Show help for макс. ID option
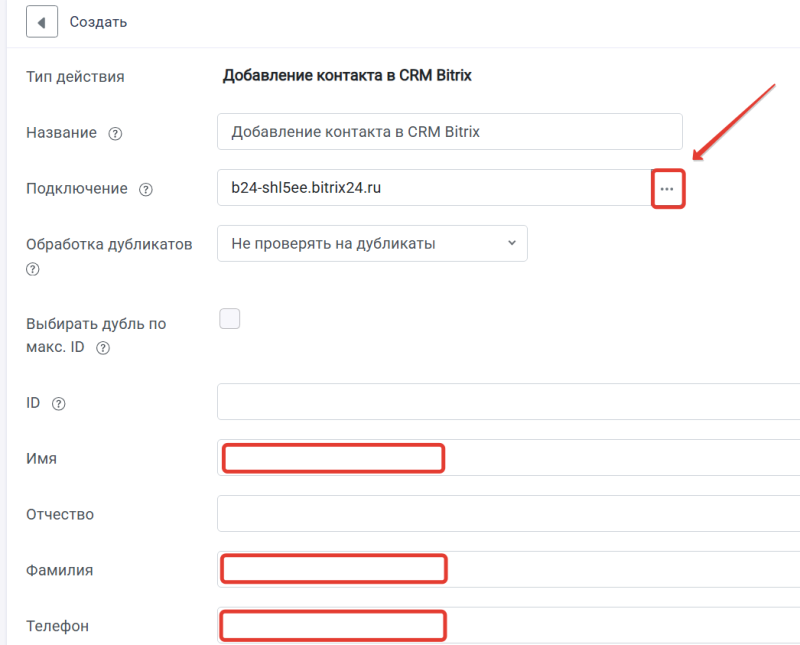The image size is (800, 645). click(x=103, y=348)
